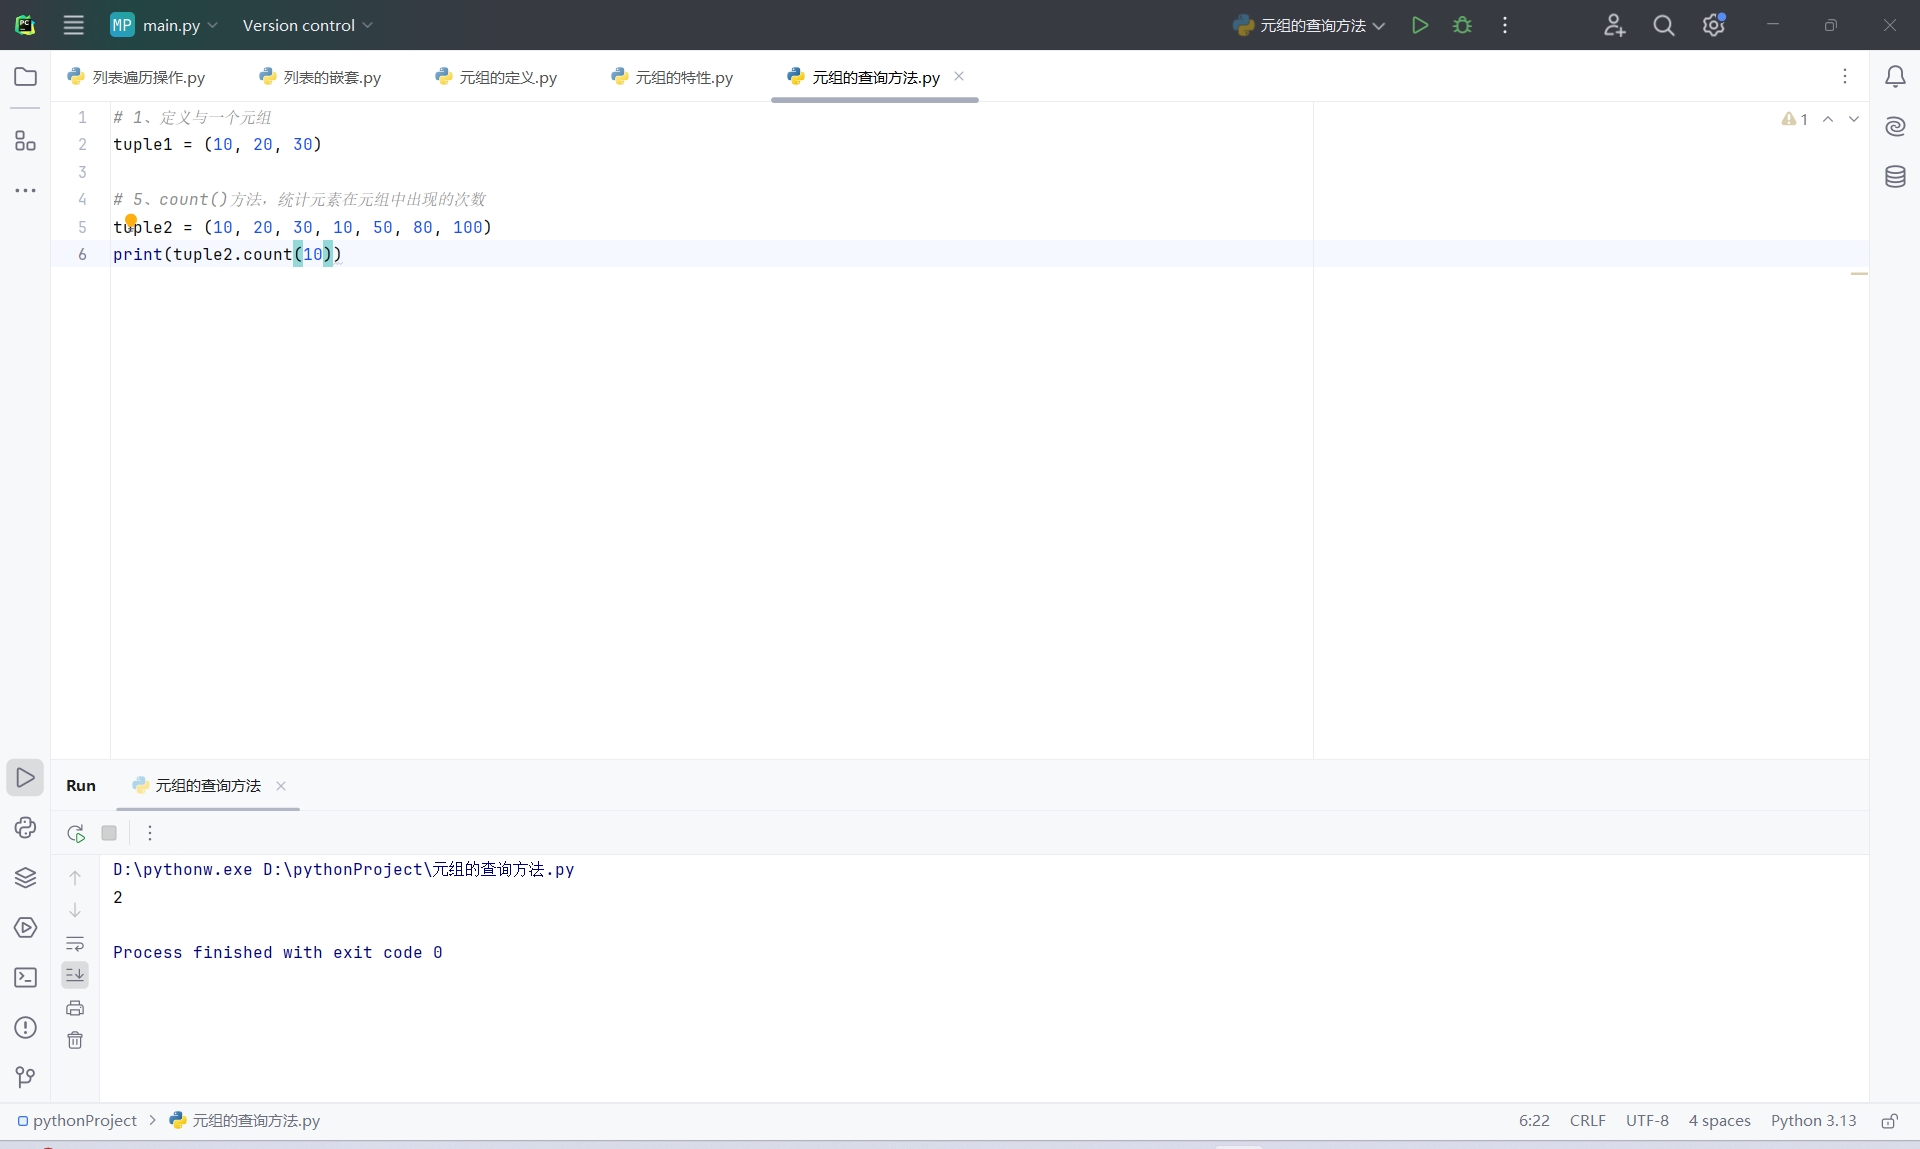The width and height of the screenshot is (1920, 1149).
Task: Toggle scroll to end in console
Action: click(x=75, y=975)
